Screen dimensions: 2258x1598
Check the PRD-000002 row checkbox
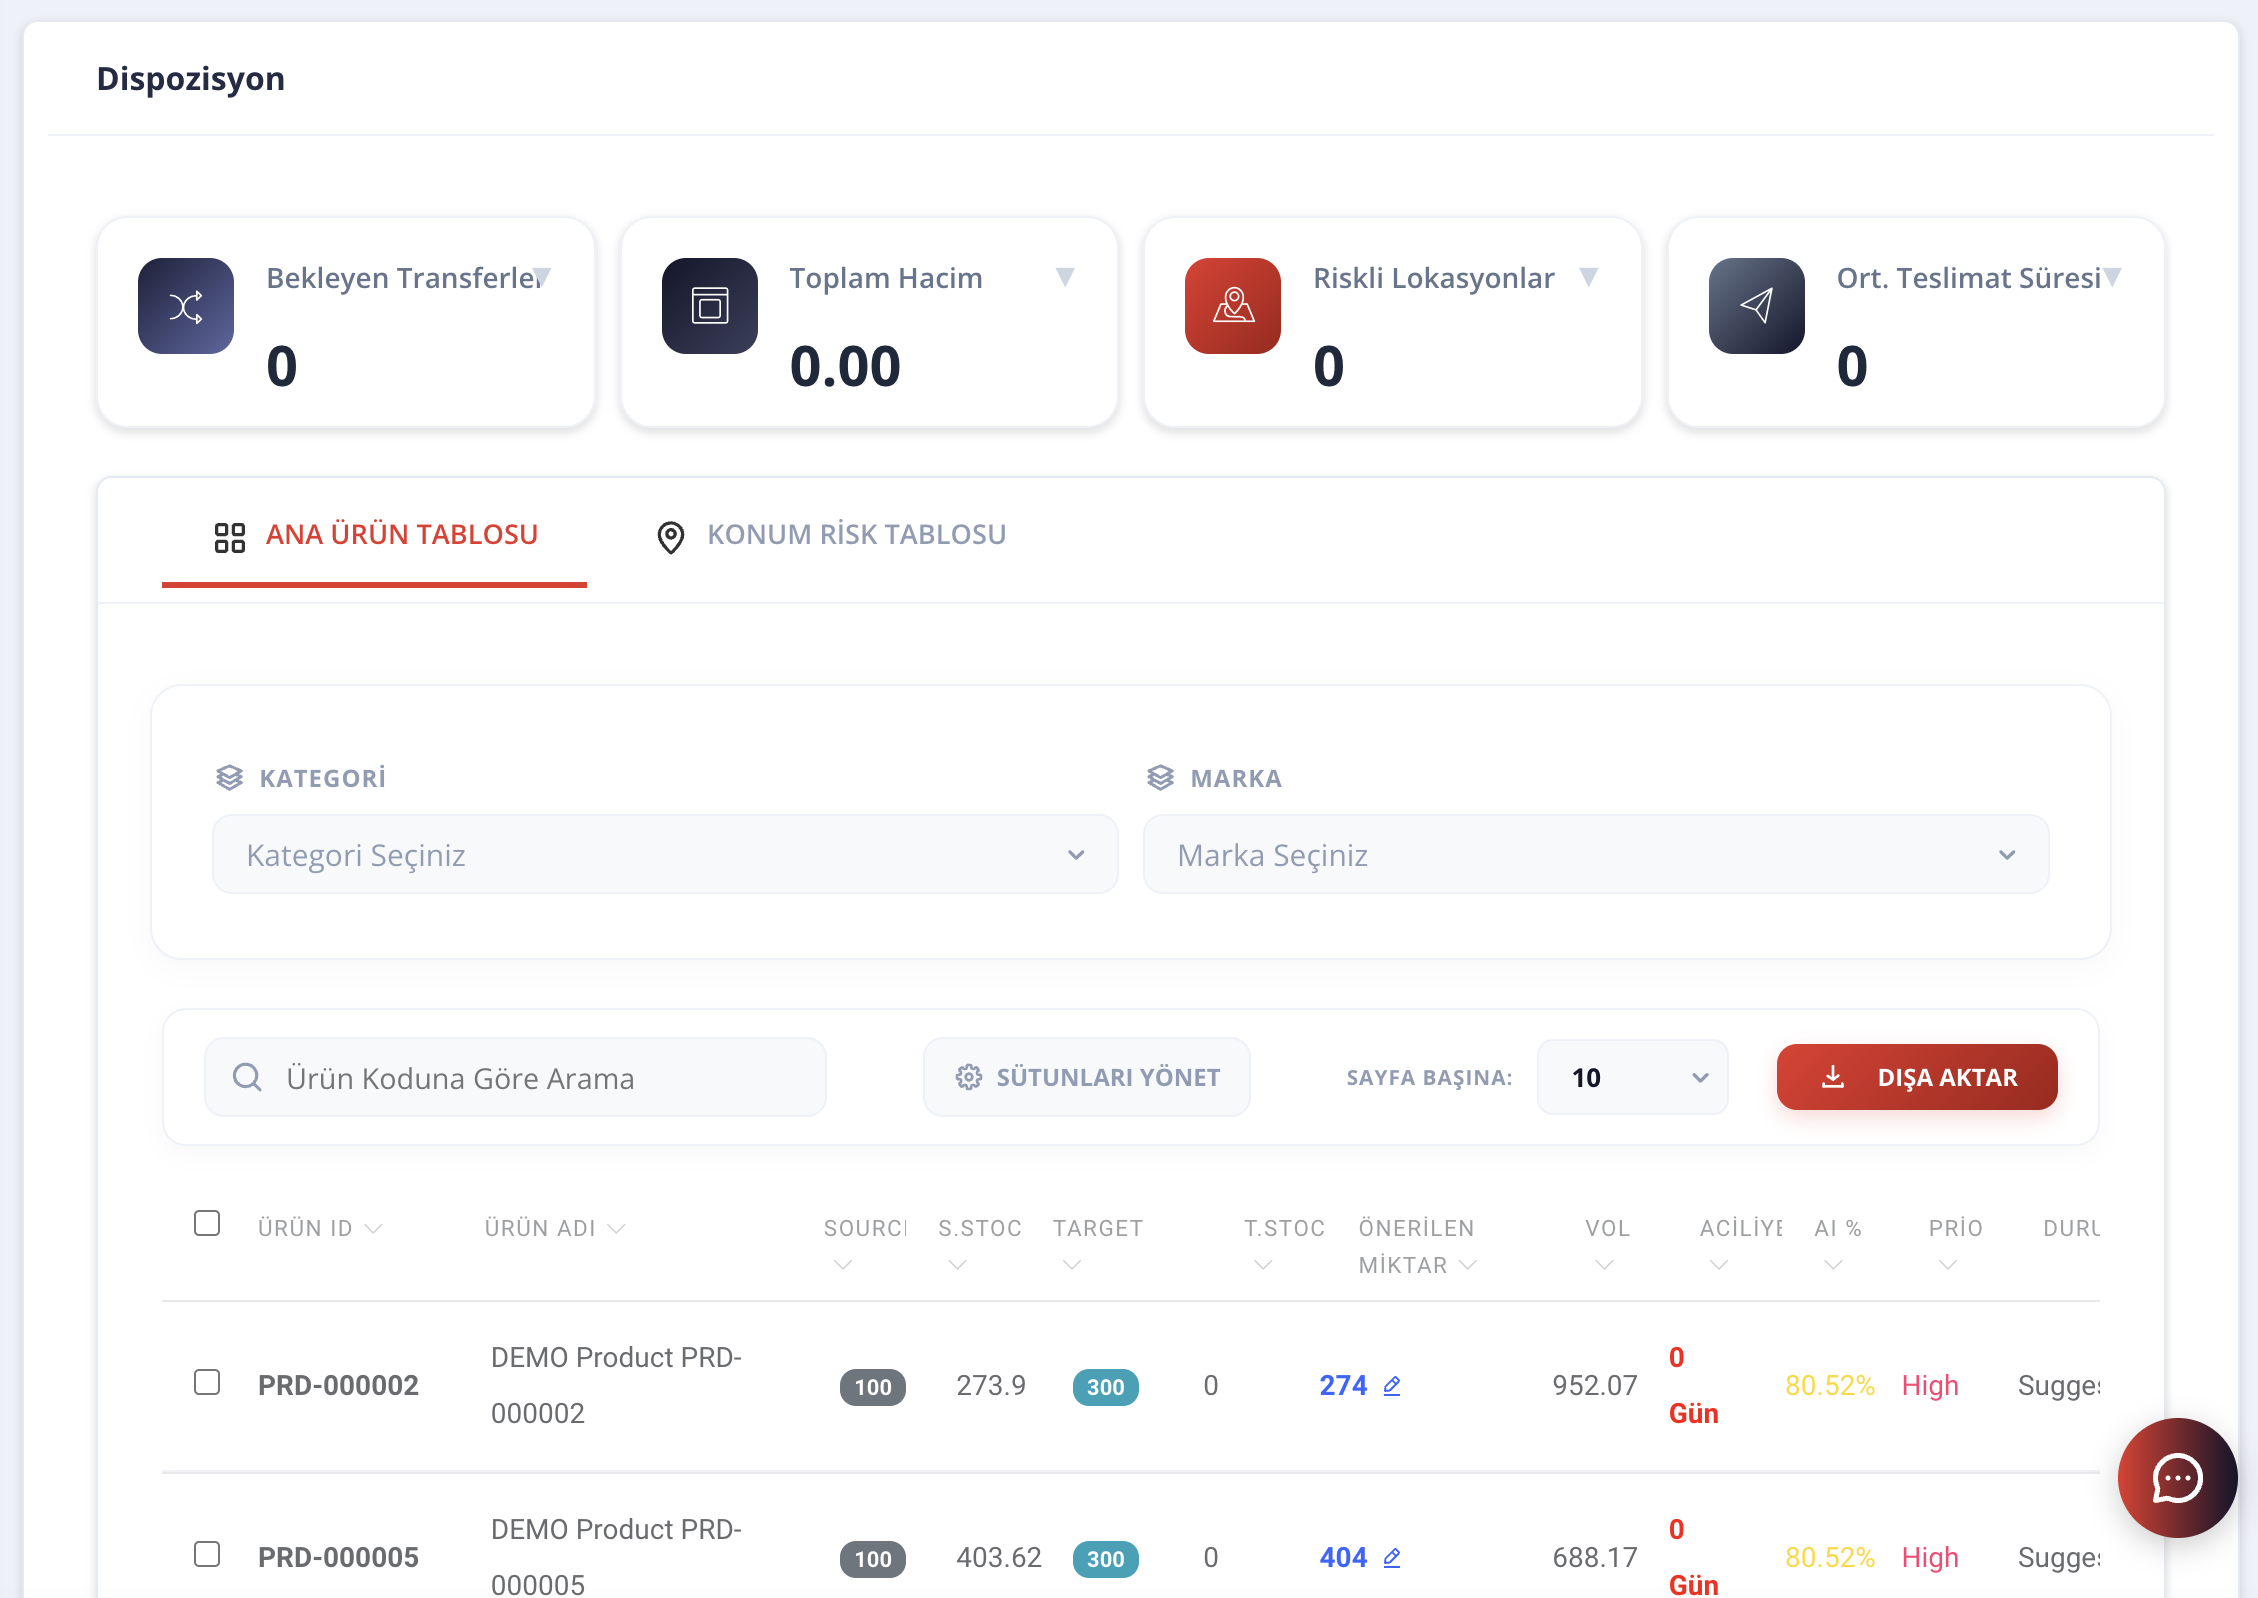click(x=207, y=1383)
